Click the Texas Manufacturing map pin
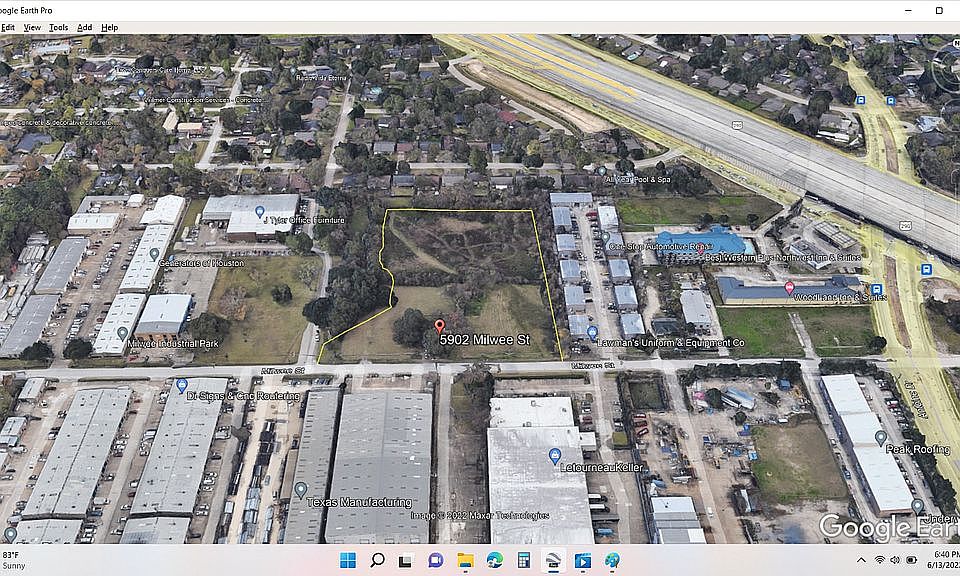Viewport: 960px width, 576px height. (x=300, y=490)
